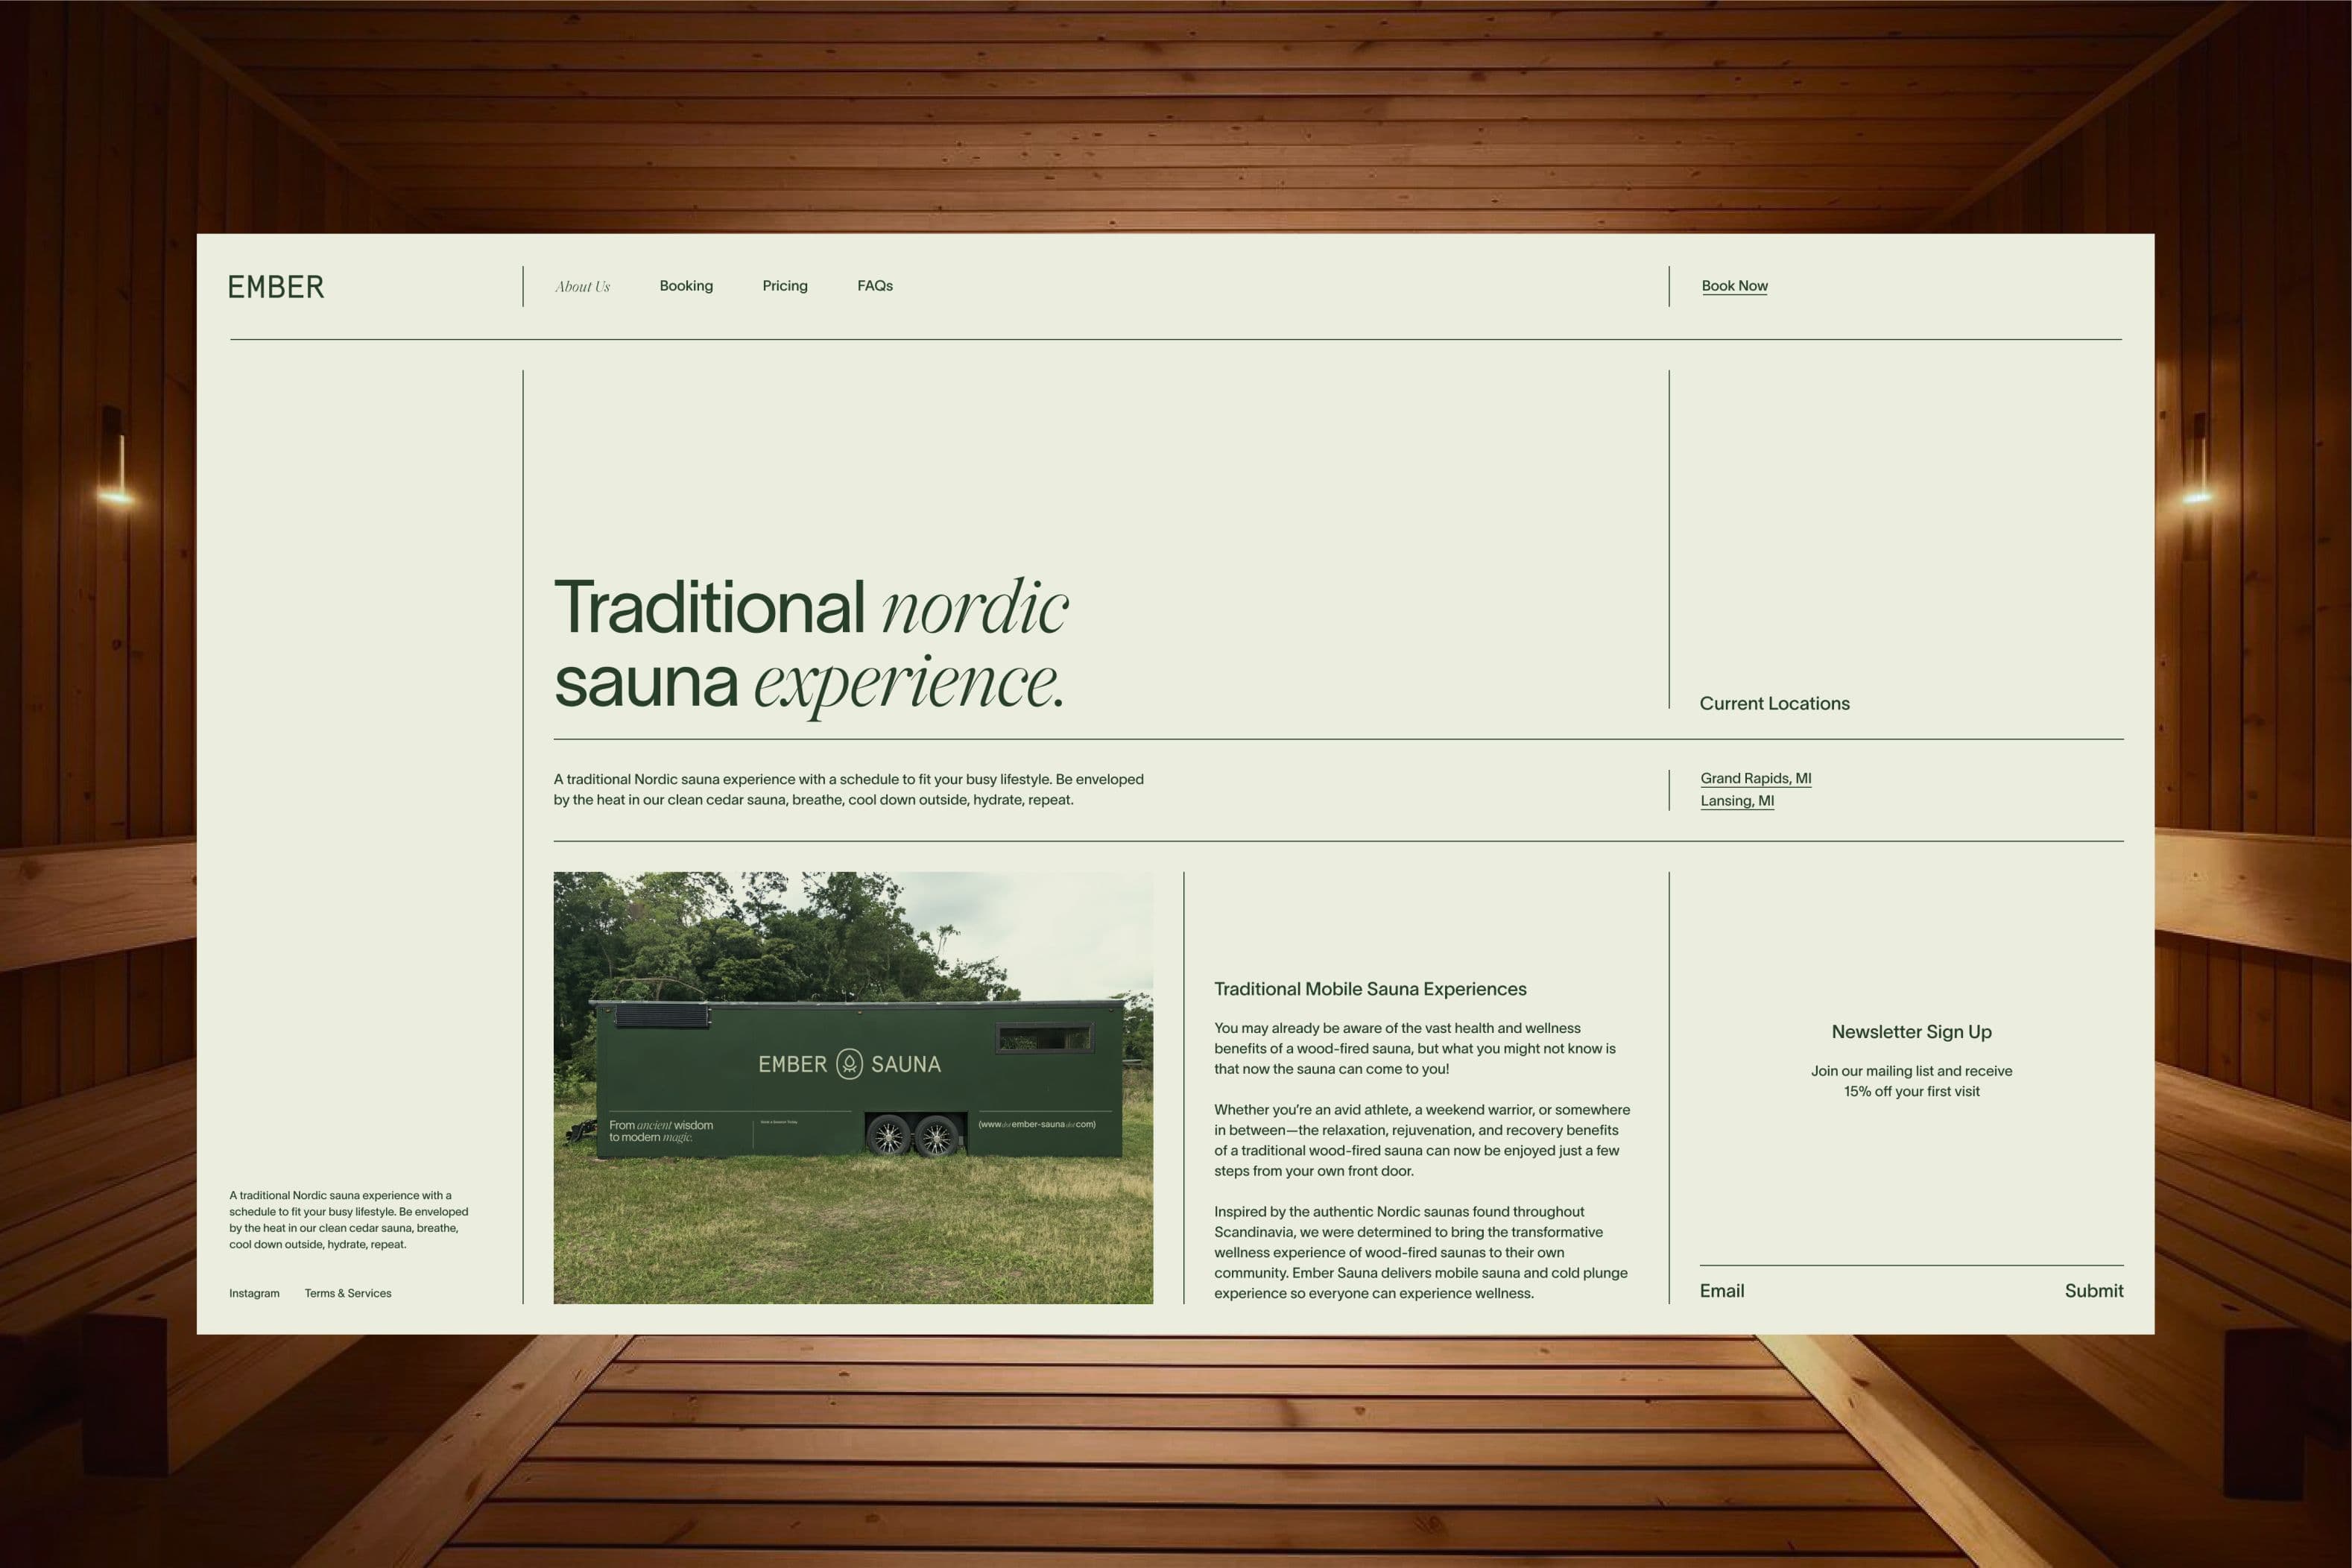Viewport: 2352px width, 1568px height.
Task: Click the Current Locations heading
Action: [1774, 703]
